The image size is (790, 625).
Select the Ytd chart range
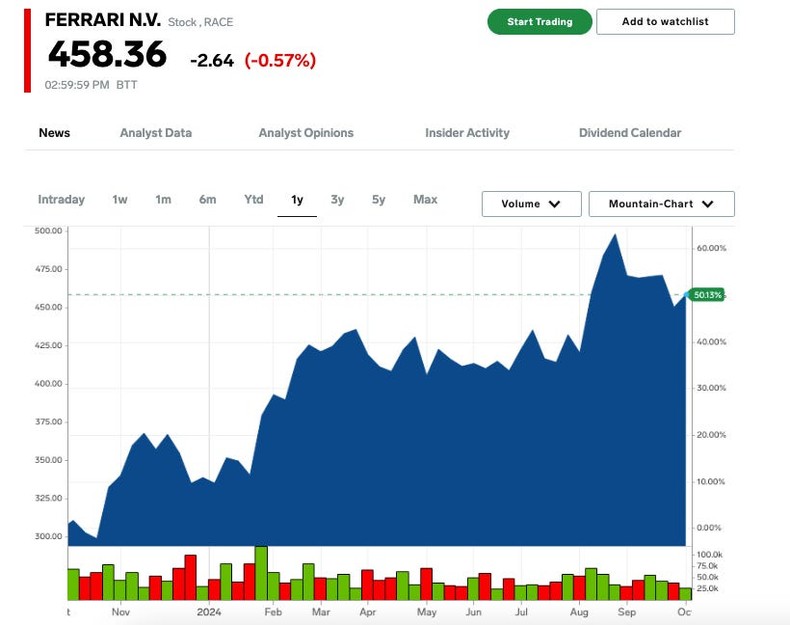coord(254,200)
